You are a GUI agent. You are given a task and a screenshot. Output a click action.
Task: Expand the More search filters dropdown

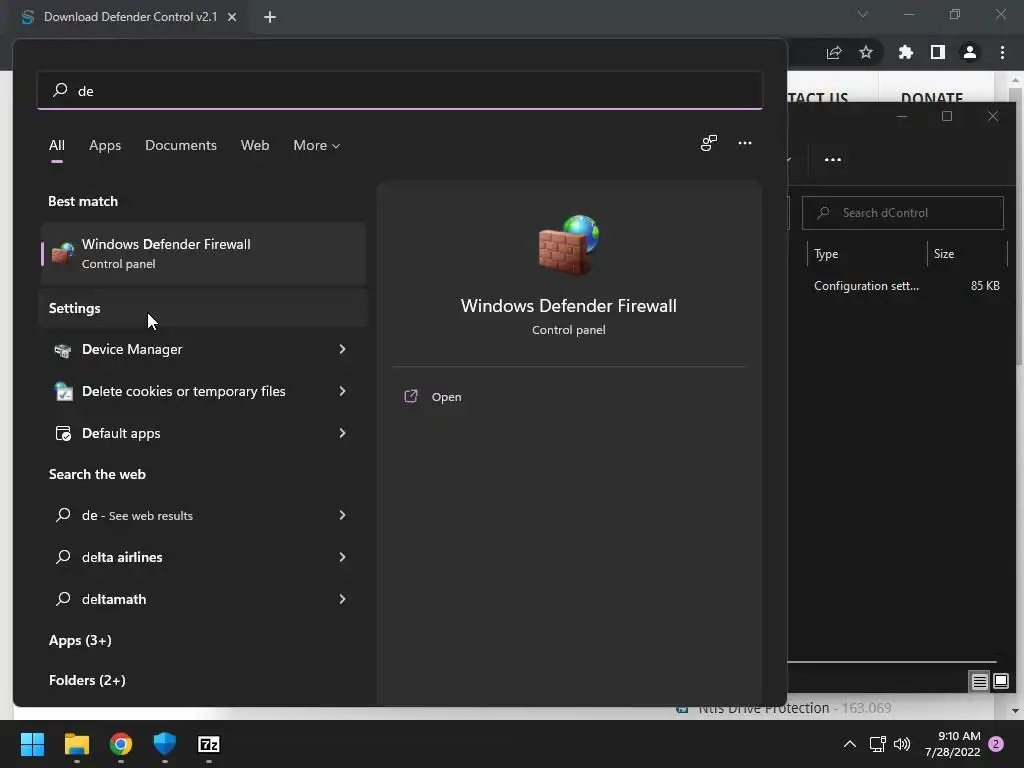coord(317,145)
